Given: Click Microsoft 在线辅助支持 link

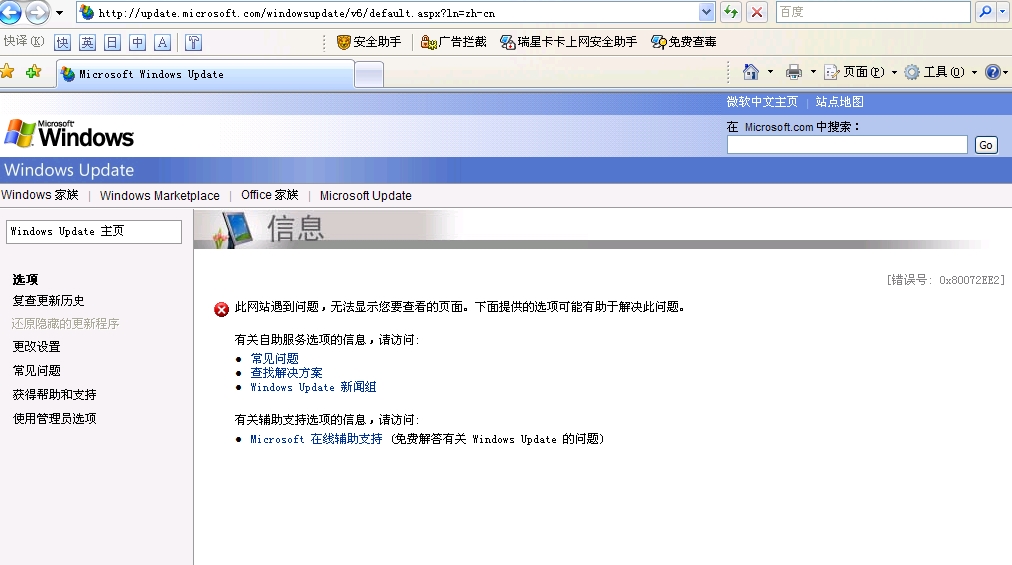Looking at the screenshot, I should [316, 439].
